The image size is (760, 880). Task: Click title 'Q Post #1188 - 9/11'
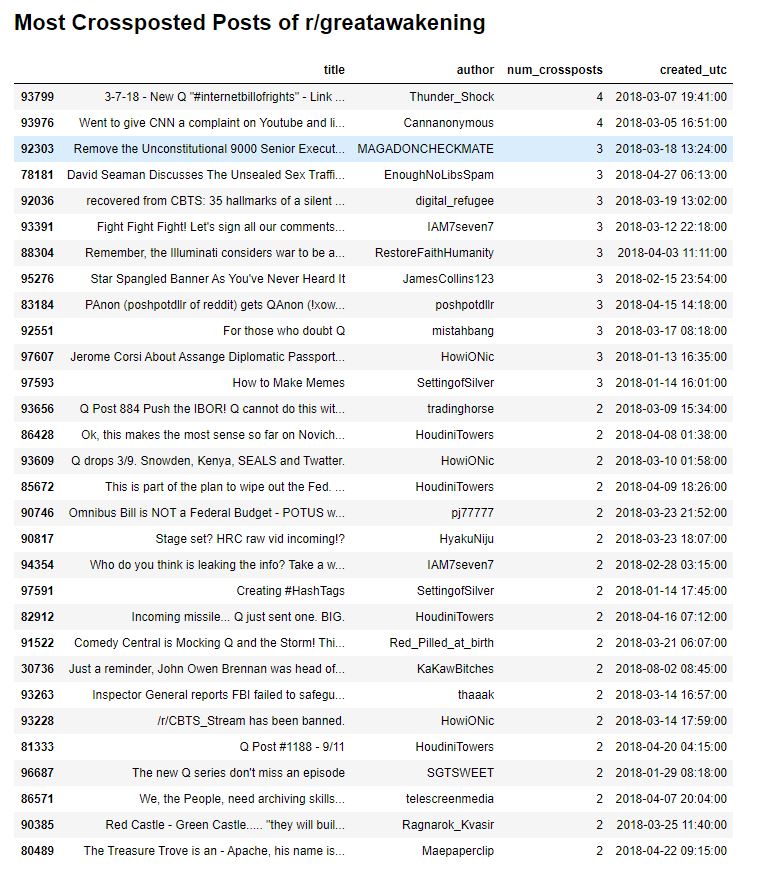292,747
